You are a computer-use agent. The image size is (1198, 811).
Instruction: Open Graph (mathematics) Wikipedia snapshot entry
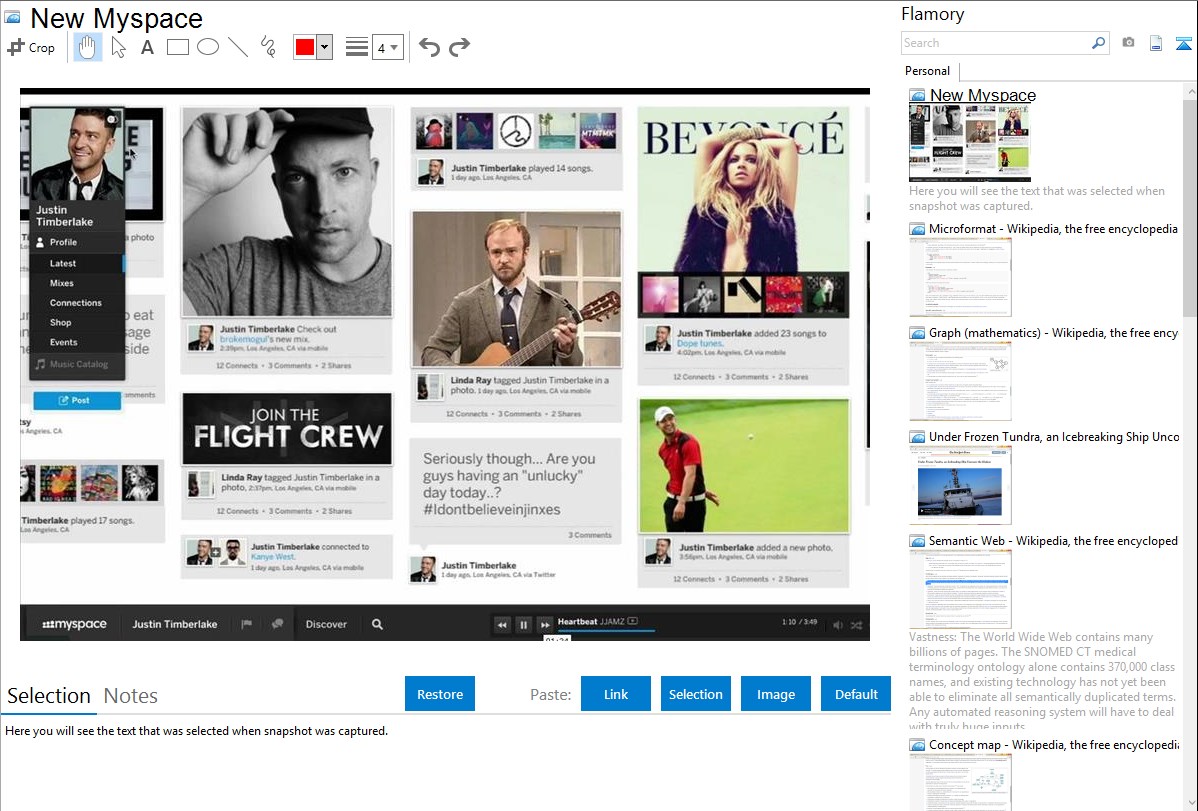point(1053,333)
